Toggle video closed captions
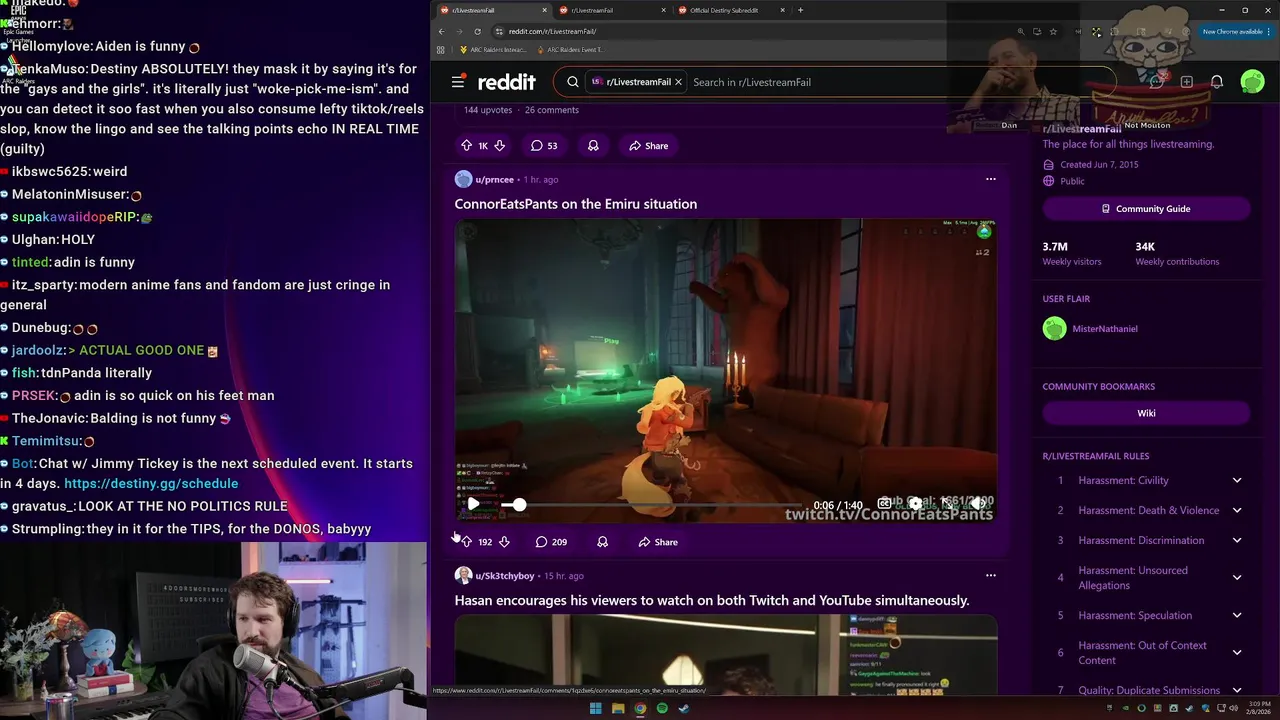1280x720 pixels. tap(884, 504)
